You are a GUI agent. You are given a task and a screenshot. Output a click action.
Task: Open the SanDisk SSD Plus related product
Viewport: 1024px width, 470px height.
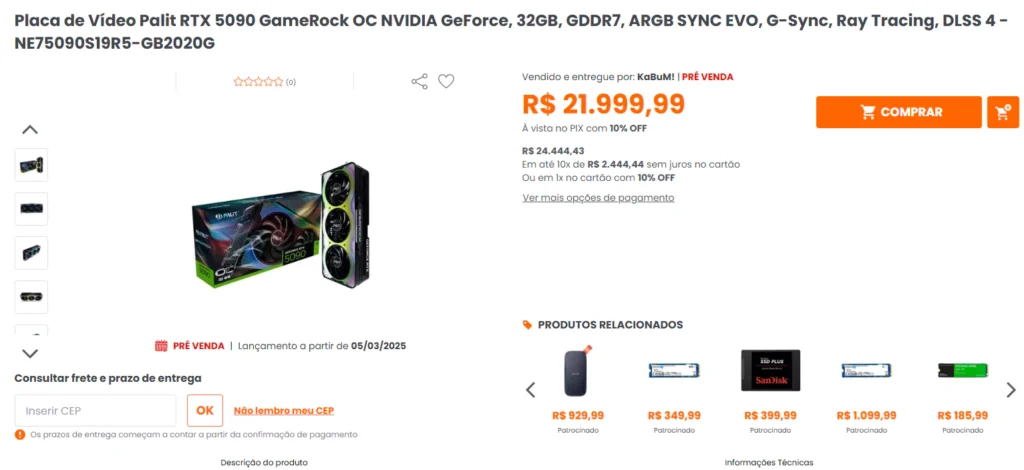click(x=770, y=371)
